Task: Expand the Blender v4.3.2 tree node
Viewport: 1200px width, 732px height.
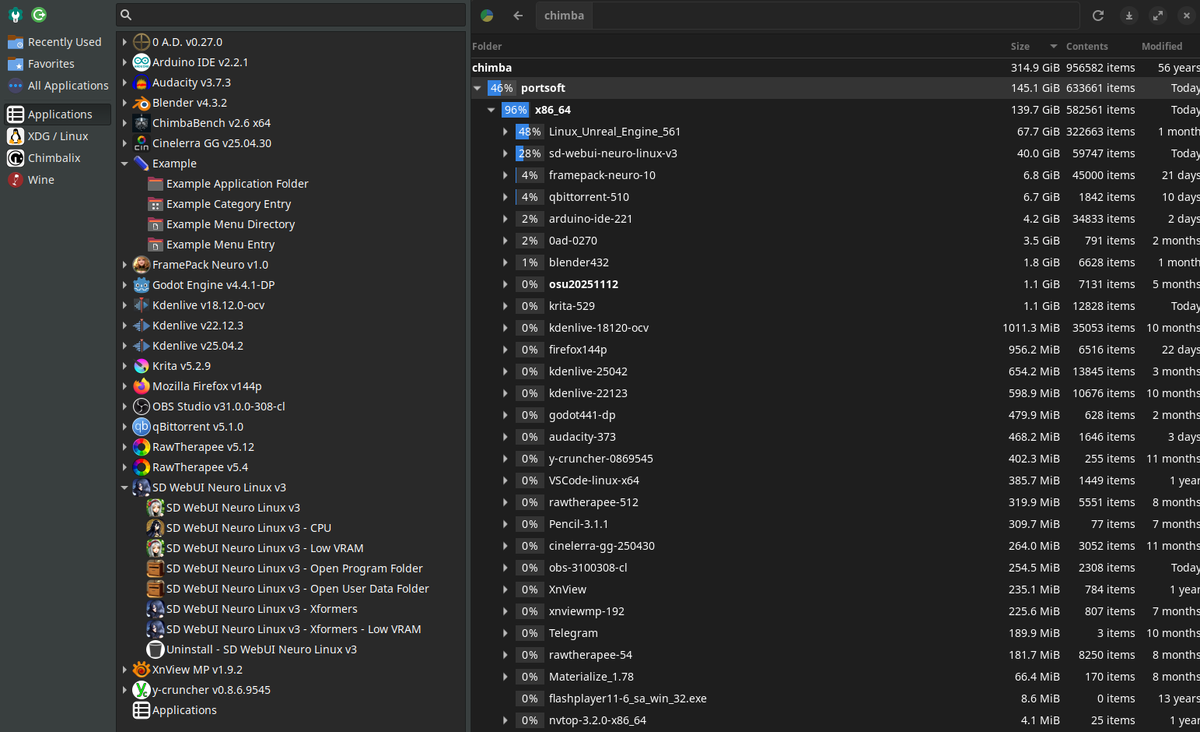Action: (125, 103)
